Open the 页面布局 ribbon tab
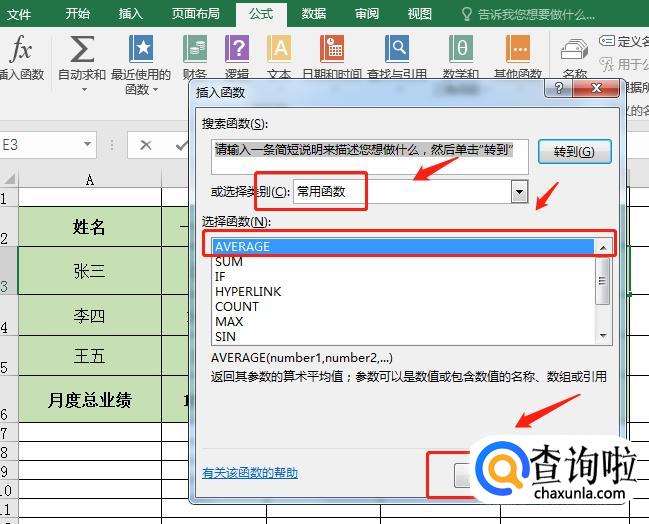649x524 pixels. coord(197,14)
